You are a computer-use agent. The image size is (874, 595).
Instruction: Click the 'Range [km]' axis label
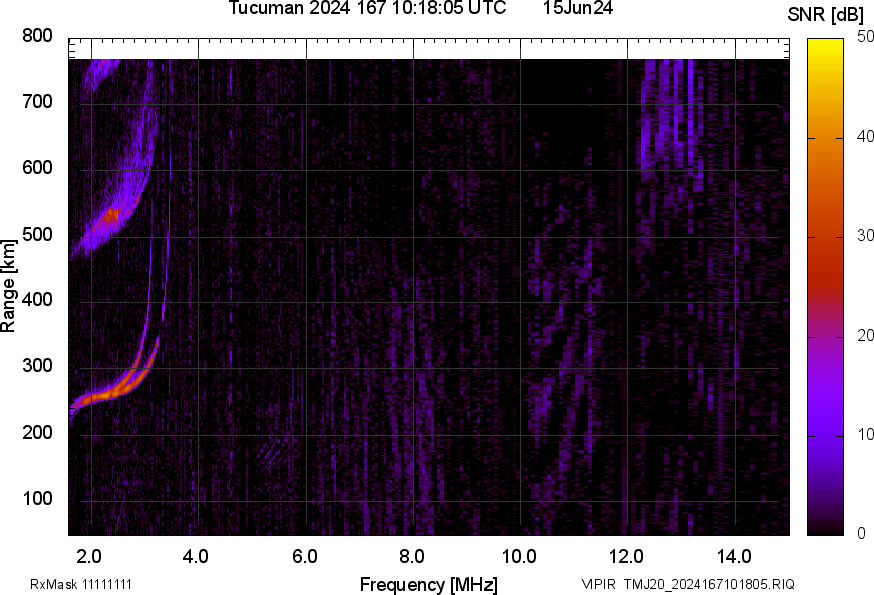pyautogui.click(x=8, y=286)
